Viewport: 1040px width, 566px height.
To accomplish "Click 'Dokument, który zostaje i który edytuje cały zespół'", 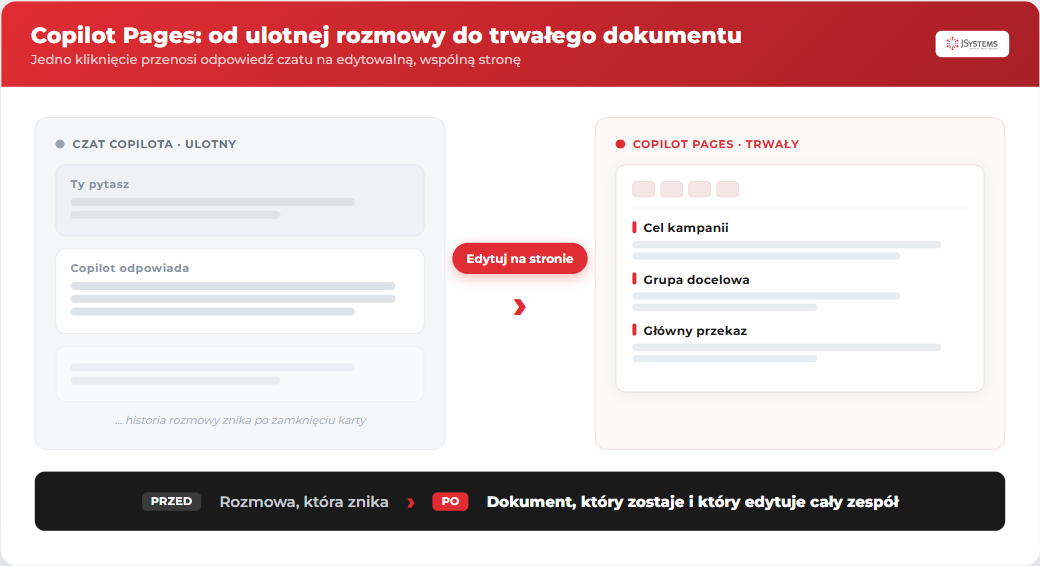I will [x=692, y=502].
